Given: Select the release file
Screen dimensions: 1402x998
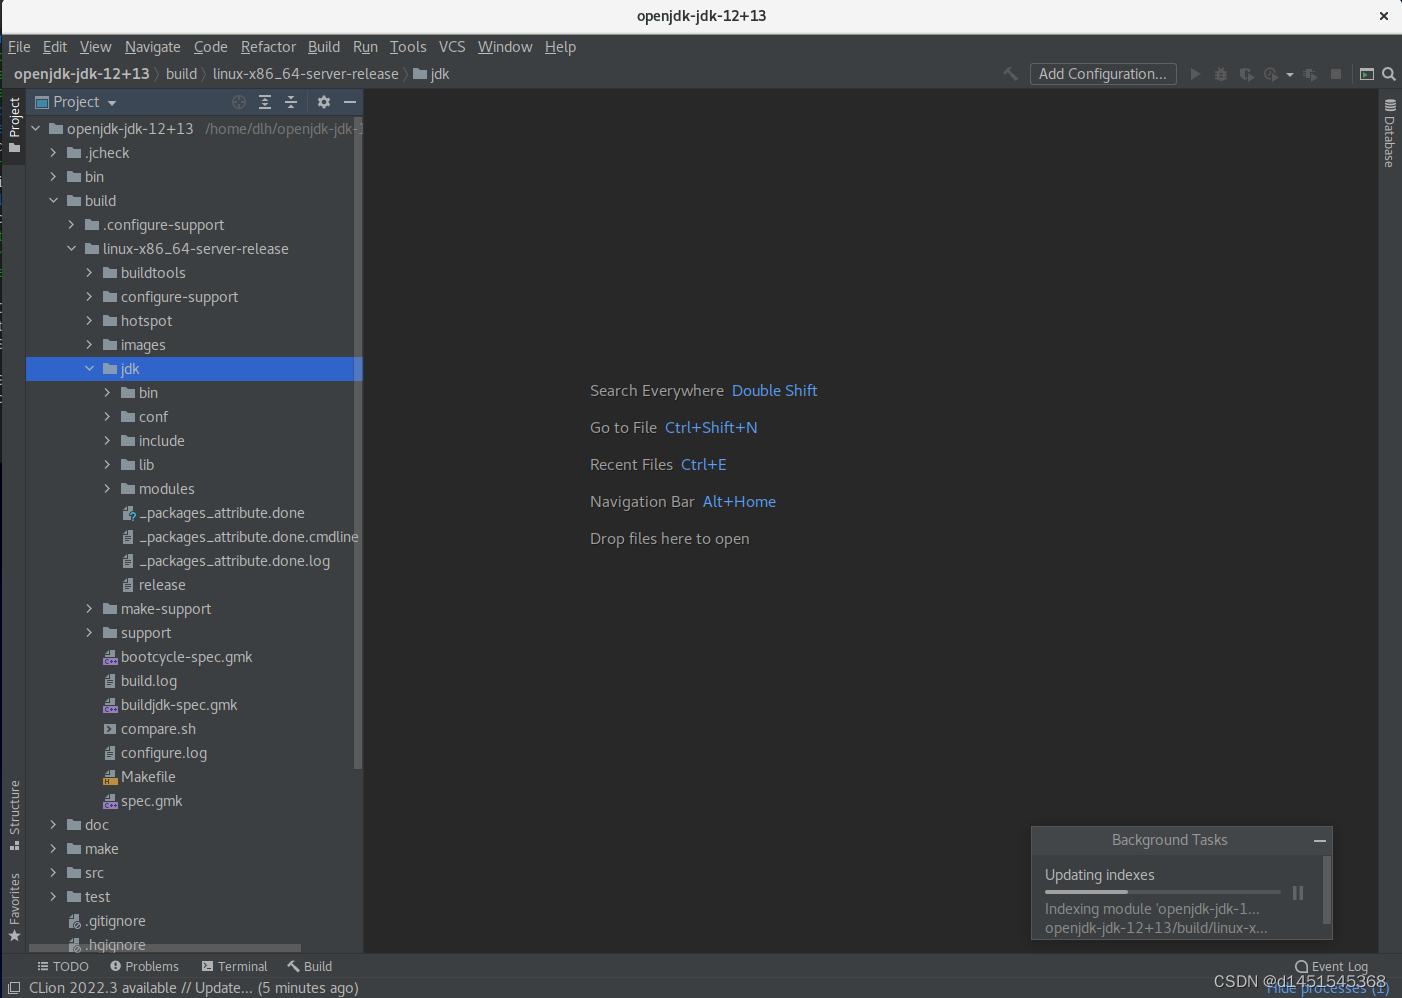Looking at the screenshot, I should (162, 585).
